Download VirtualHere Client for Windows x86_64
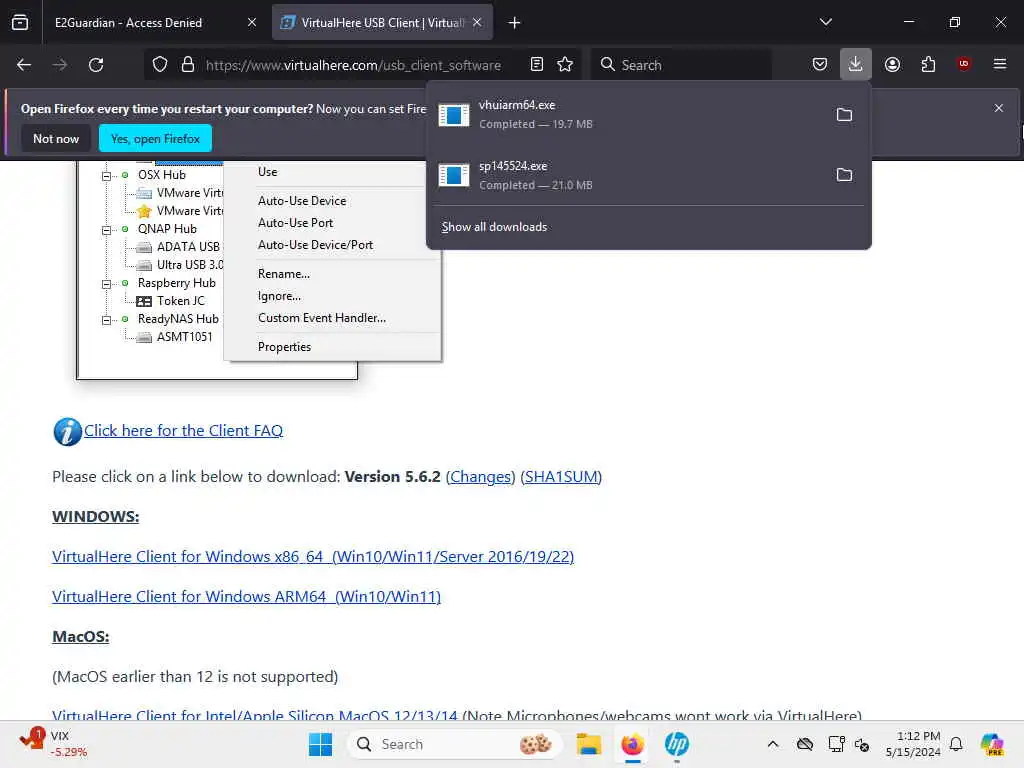The height and width of the screenshot is (768, 1024). pos(313,556)
